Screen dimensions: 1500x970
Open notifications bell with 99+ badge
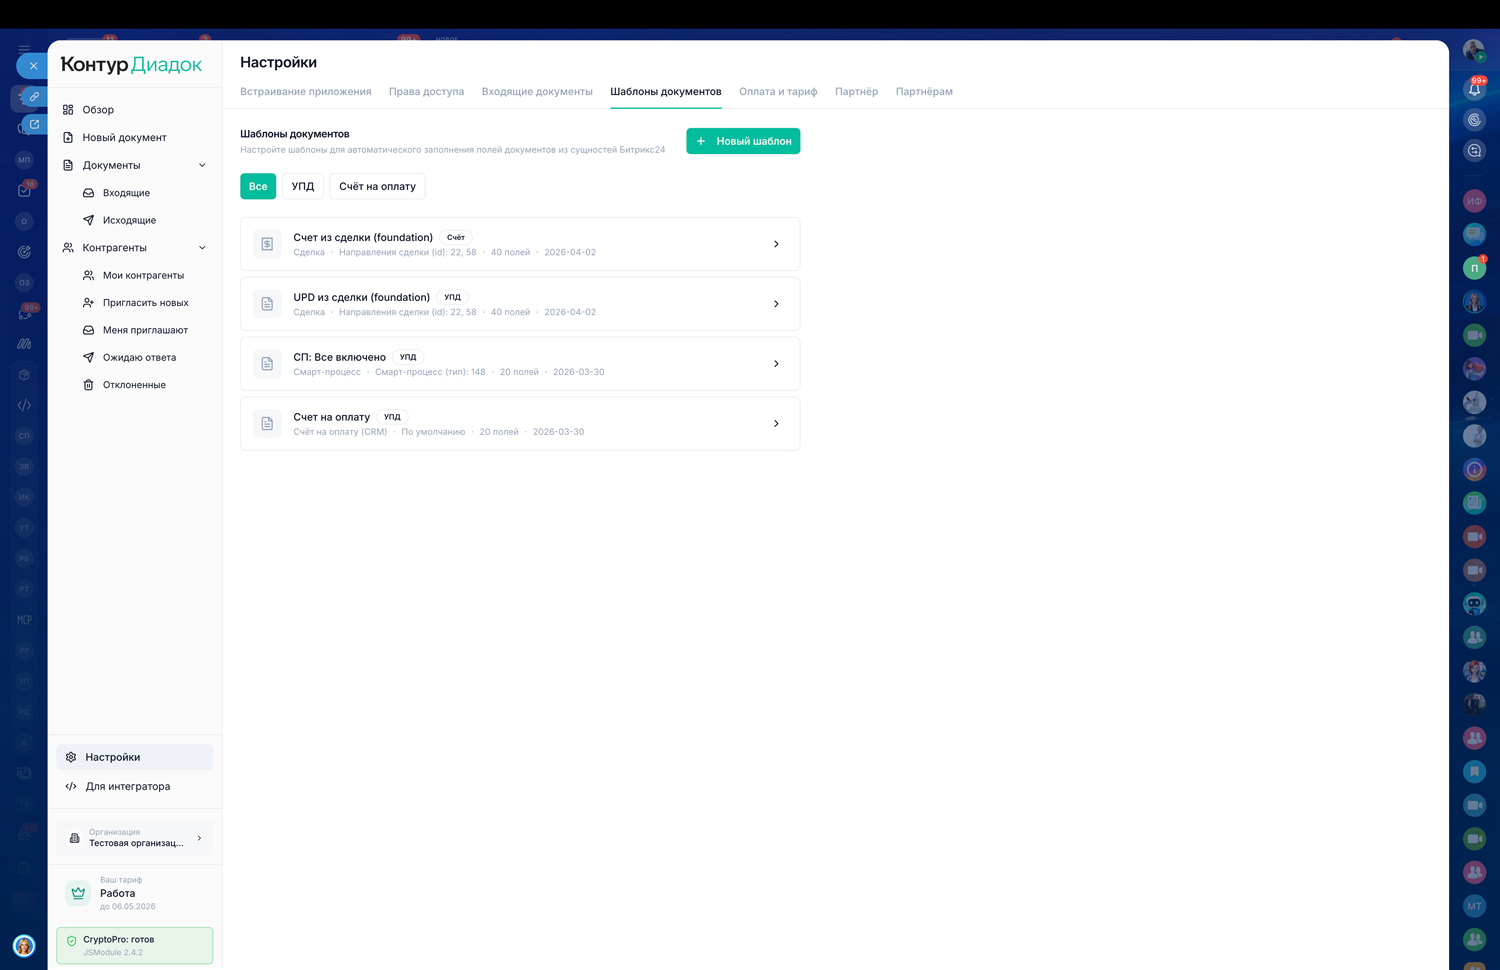click(x=1474, y=89)
